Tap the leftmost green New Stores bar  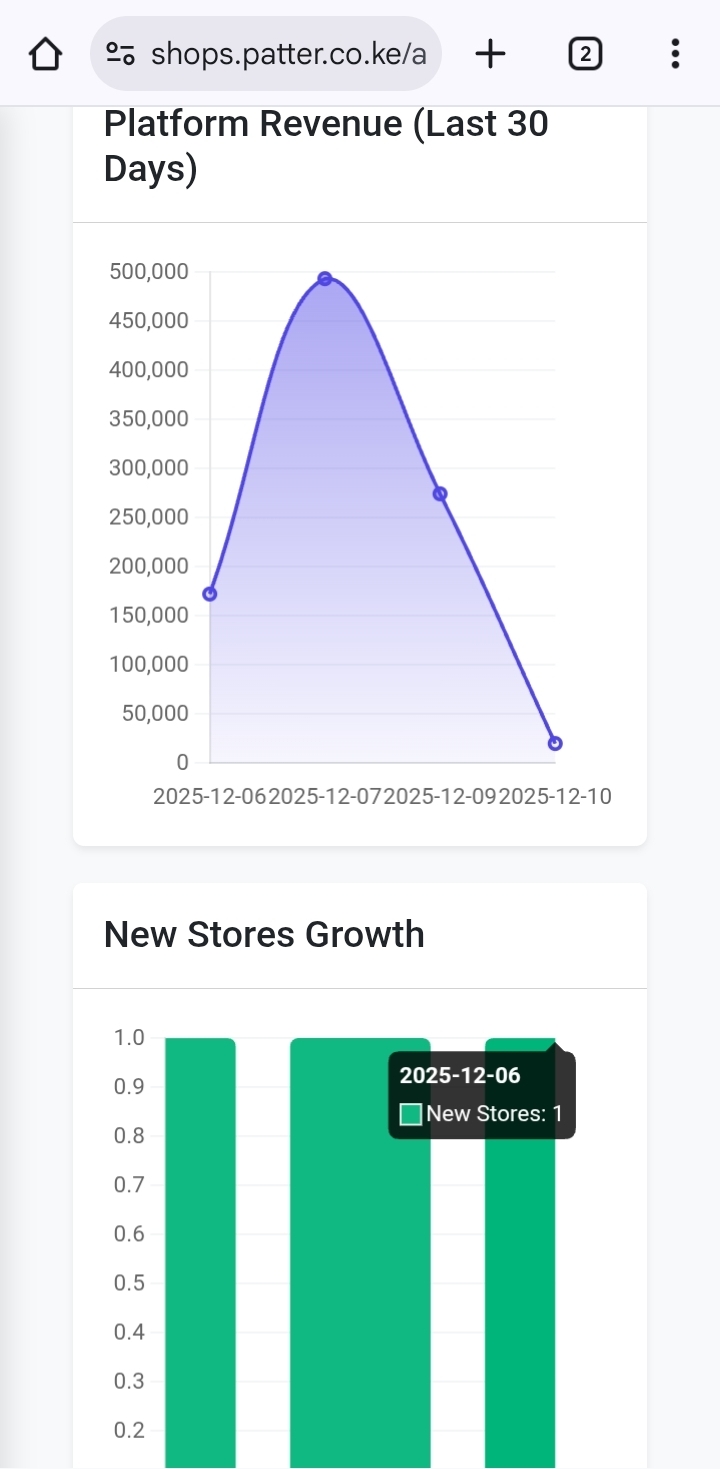[x=200, y=1250]
